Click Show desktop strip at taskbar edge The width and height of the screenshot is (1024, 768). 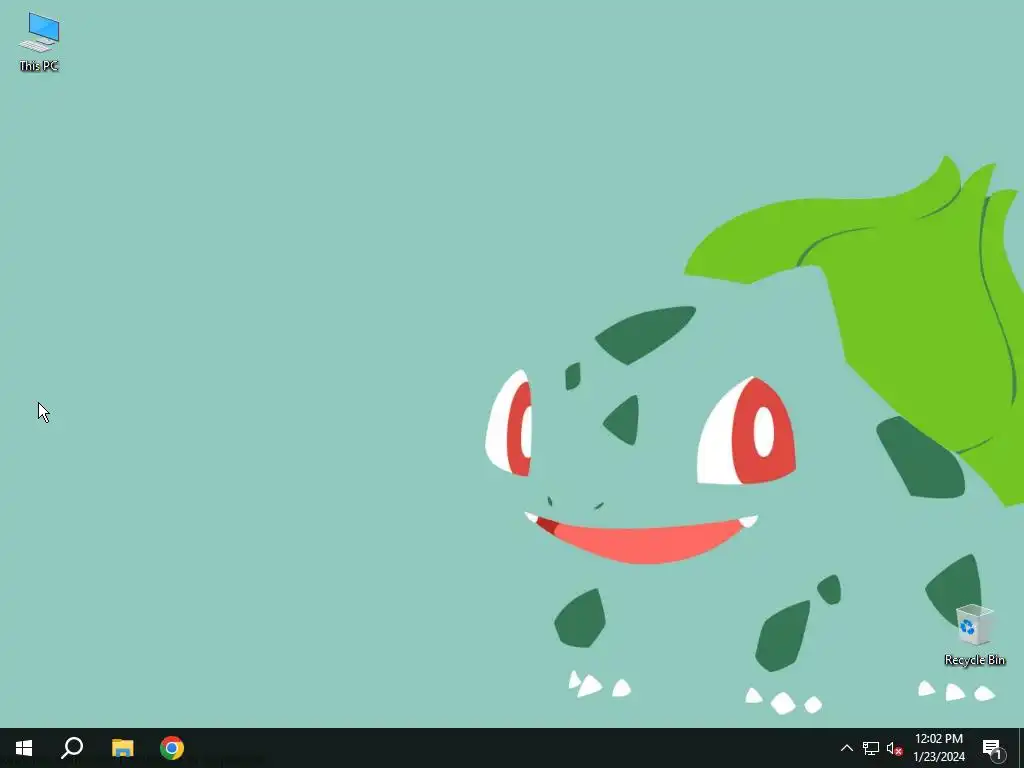pos(1021,748)
